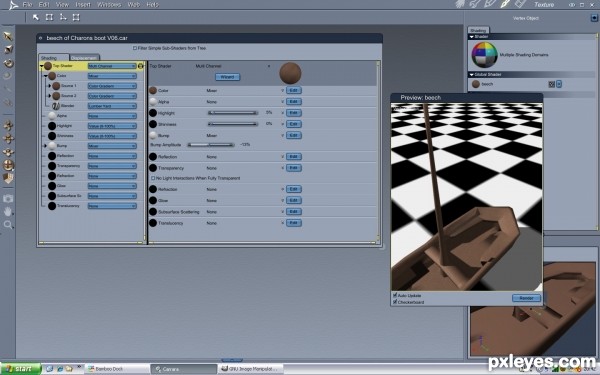600x375 pixels.
Task: Open the Color Mixer dropdown in shader tree
Action: tap(112, 76)
